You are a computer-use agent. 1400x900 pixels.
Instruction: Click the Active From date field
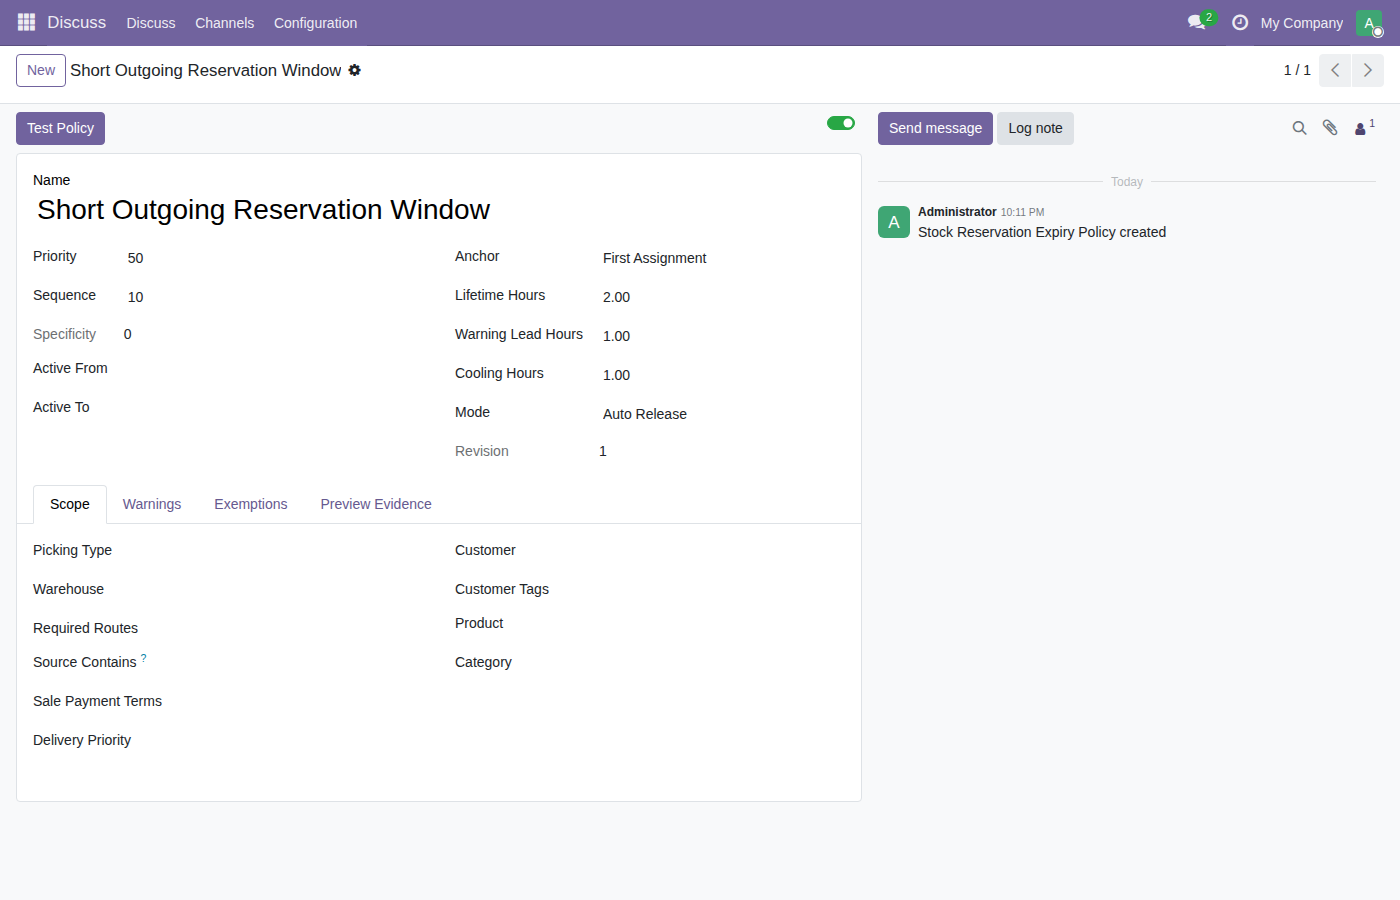[273, 370]
